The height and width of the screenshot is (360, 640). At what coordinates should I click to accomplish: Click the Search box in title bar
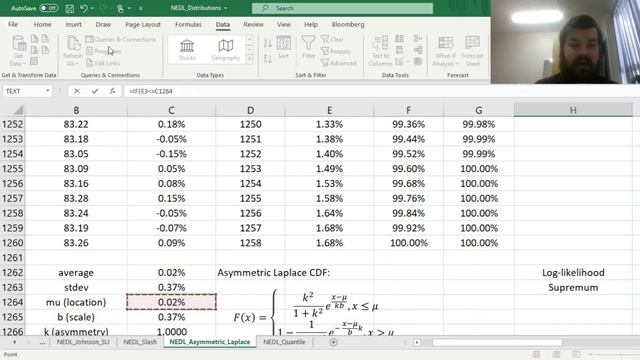(x=342, y=8)
